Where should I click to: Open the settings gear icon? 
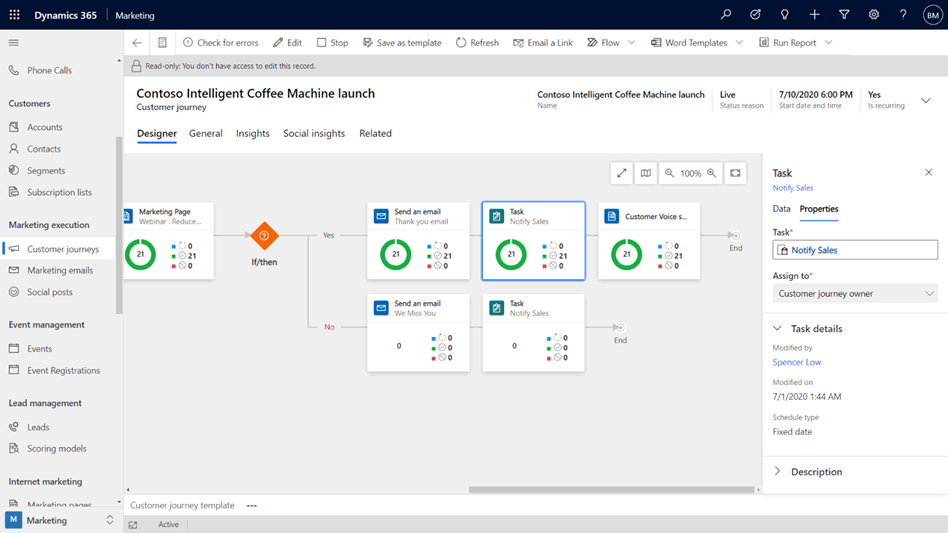(x=874, y=15)
